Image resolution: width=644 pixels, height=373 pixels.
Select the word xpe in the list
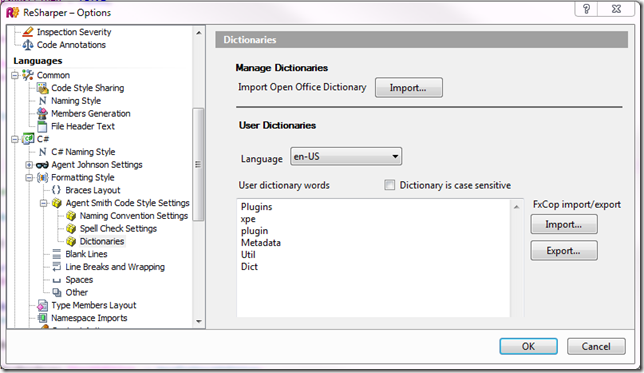click(x=248, y=219)
